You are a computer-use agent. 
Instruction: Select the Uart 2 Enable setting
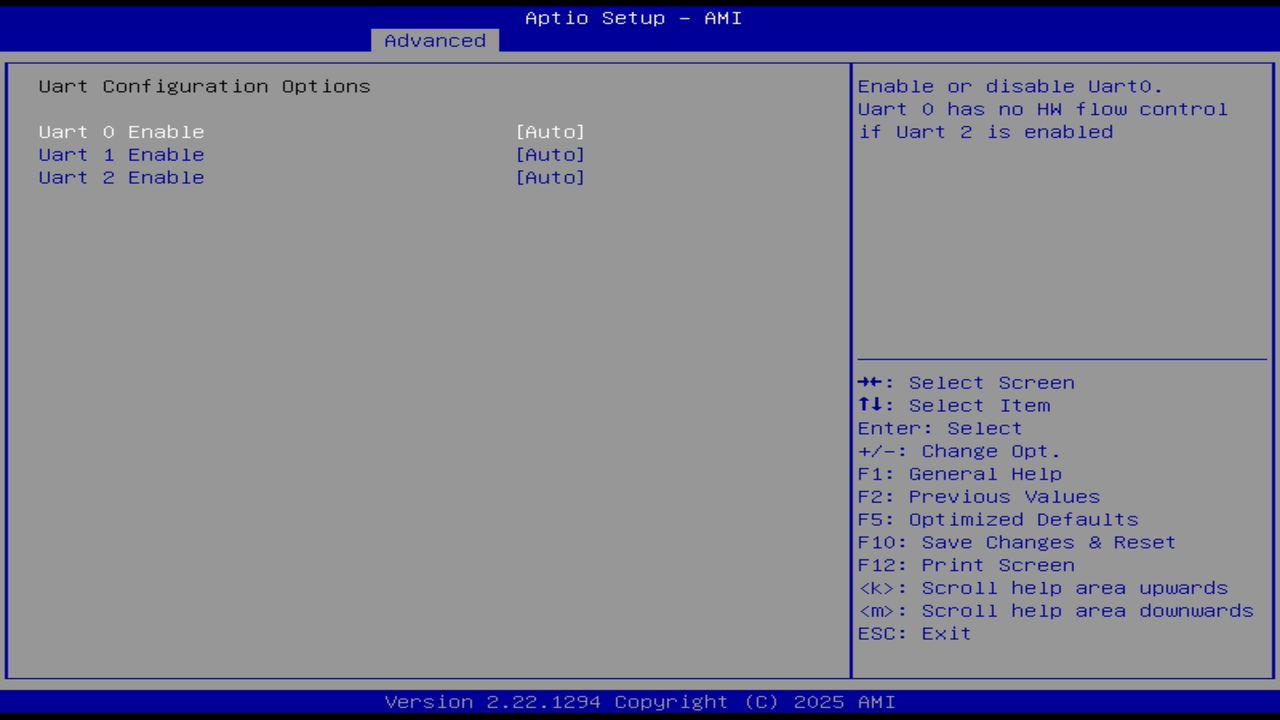(121, 177)
